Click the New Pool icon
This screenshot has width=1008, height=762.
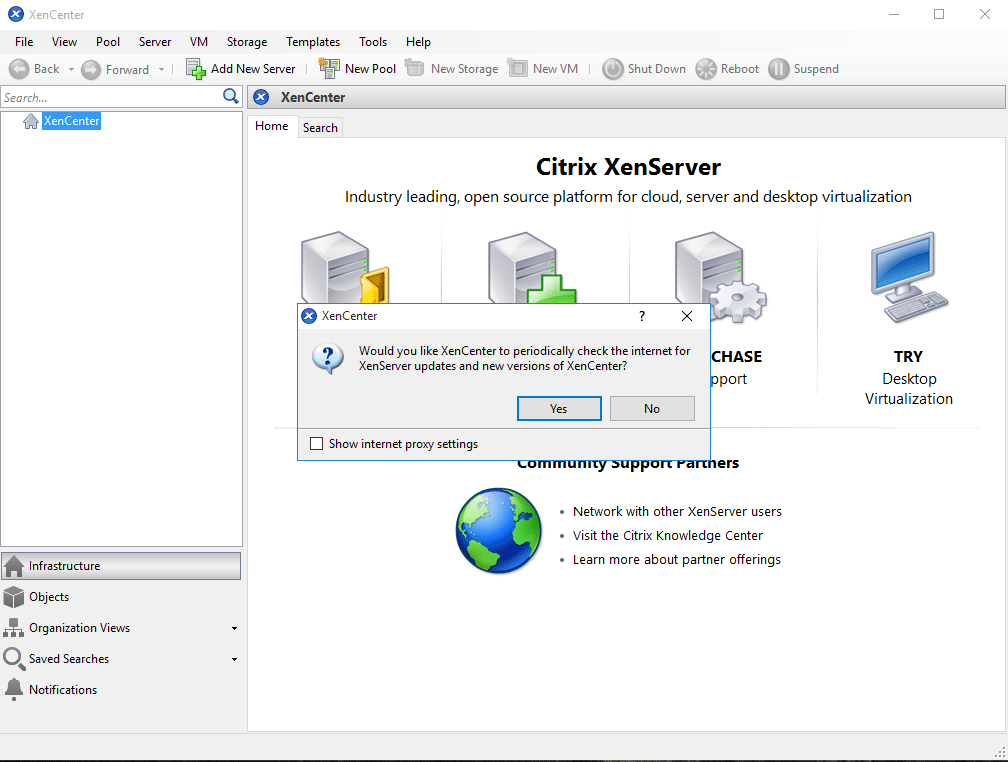click(x=329, y=68)
